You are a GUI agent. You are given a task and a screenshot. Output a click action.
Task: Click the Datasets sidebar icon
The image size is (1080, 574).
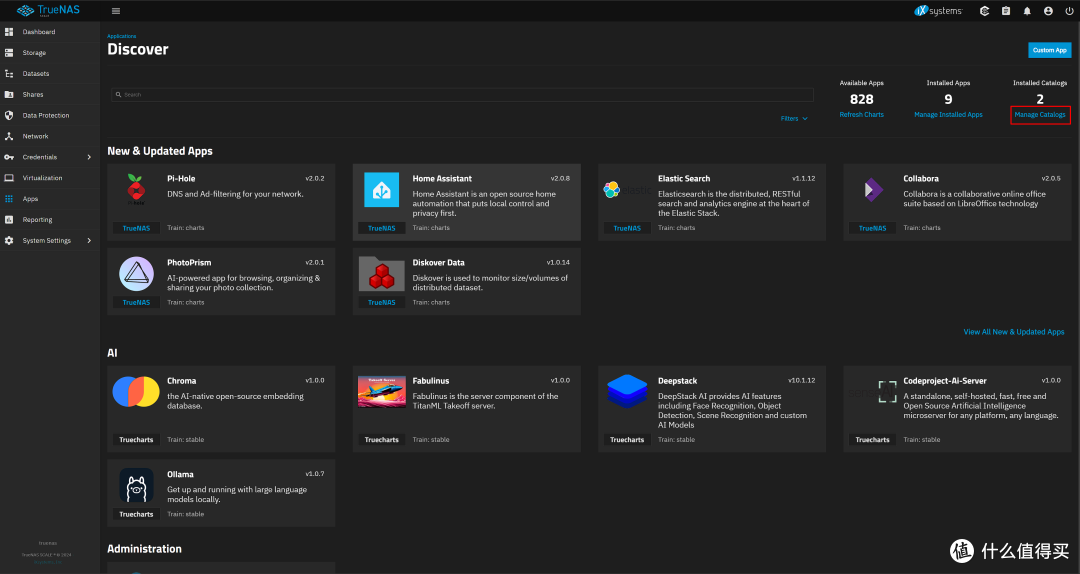pyautogui.click(x=9, y=74)
